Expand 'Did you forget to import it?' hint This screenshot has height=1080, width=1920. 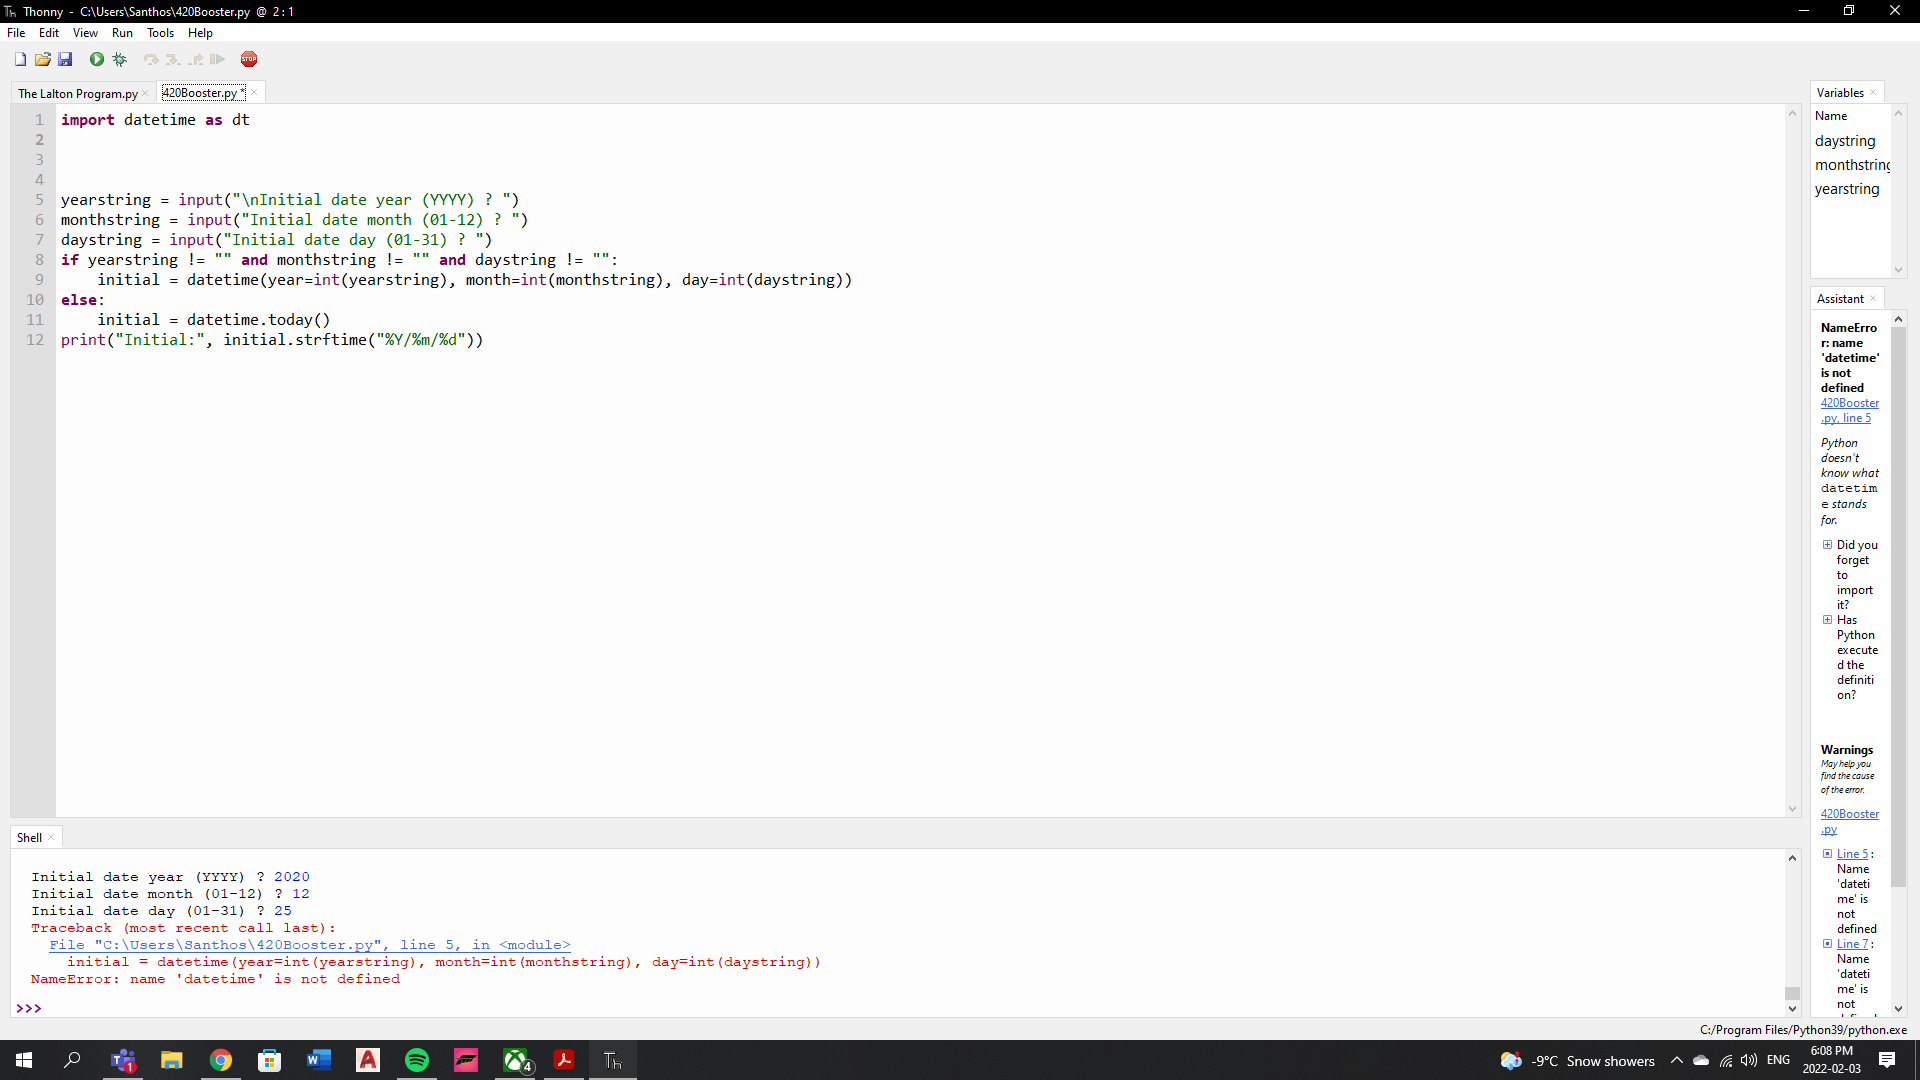pyautogui.click(x=1827, y=545)
